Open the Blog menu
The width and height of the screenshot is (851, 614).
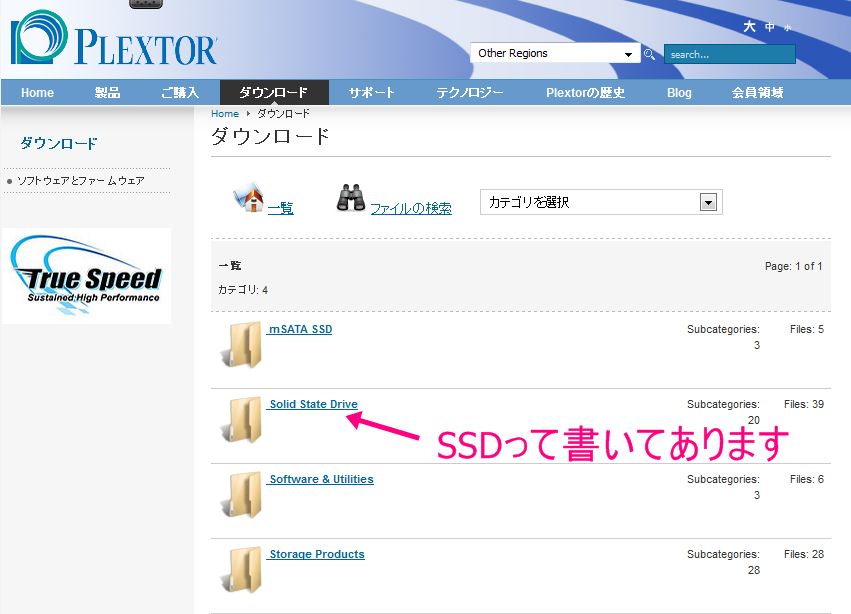pyautogui.click(x=679, y=92)
